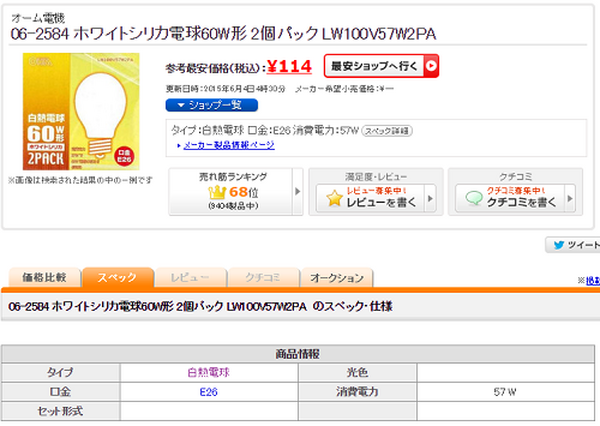Open the レビュー tab
600x426 pixels.
coord(190,277)
